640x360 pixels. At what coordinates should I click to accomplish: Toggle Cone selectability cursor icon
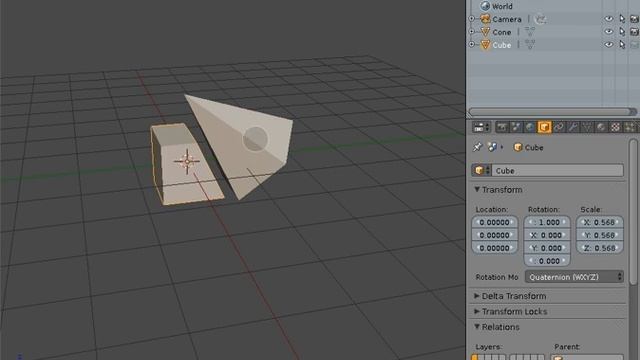622,31
